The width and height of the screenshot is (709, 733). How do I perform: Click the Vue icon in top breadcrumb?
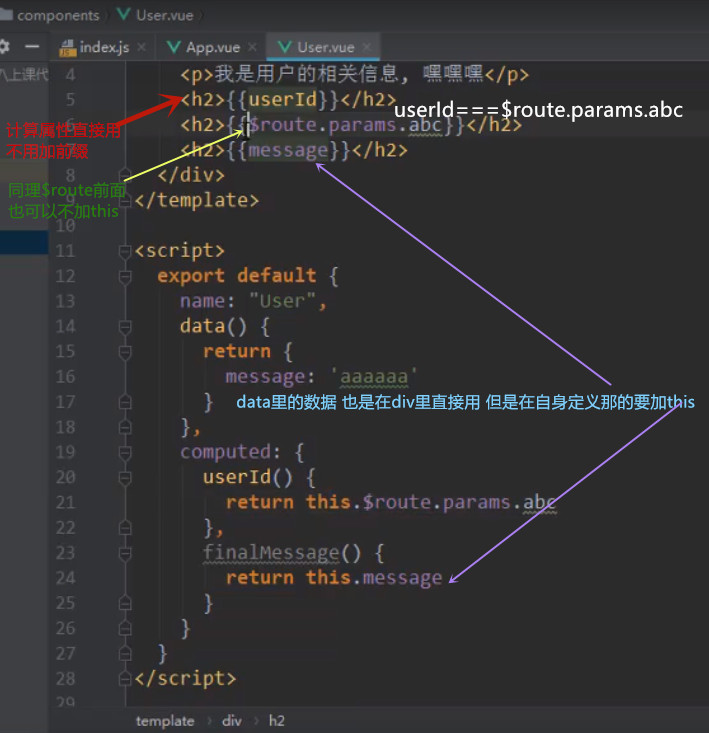click(x=124, y=14)
